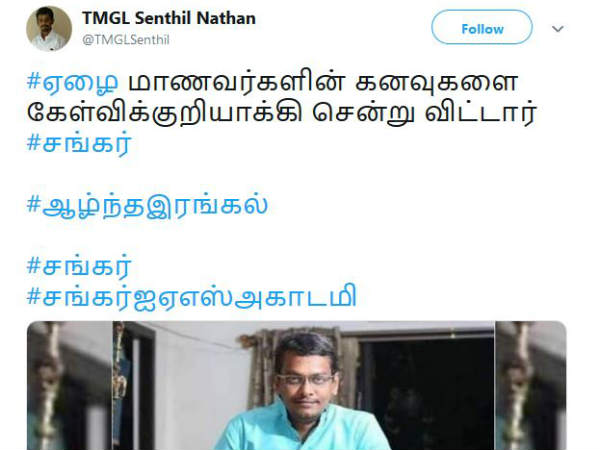This screenshot has width=600, height=450.
Task: Open the #ஆழ்ந்தஇரங்கல் hashtag
Action: 147,205
